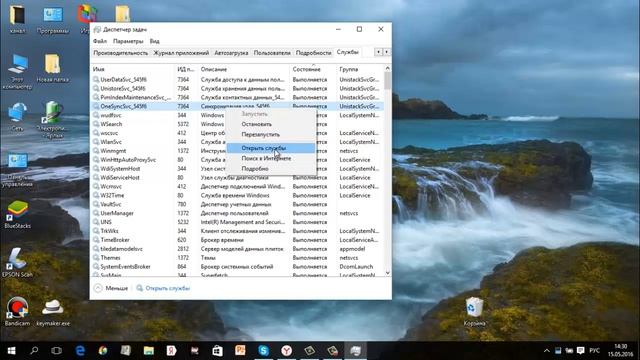Select the Корзина recycle bin icon
The height and width of the screenshot is (360, 640).
coord(474,311)
